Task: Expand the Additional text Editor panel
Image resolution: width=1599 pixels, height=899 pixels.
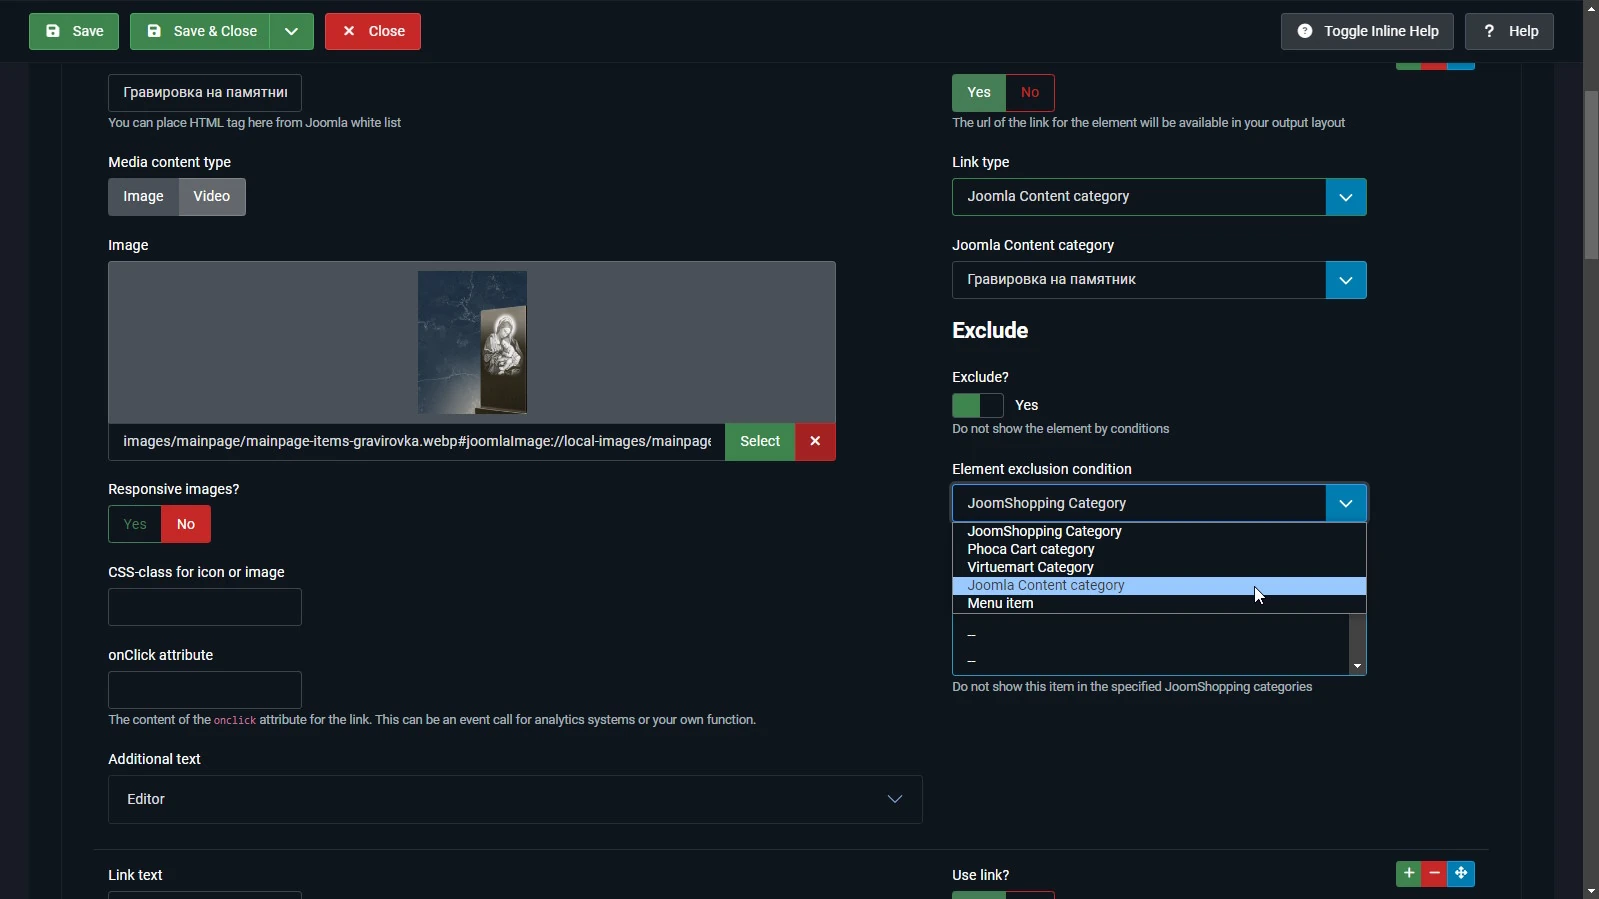Action: pyautogui.click(x=894, y=800)
